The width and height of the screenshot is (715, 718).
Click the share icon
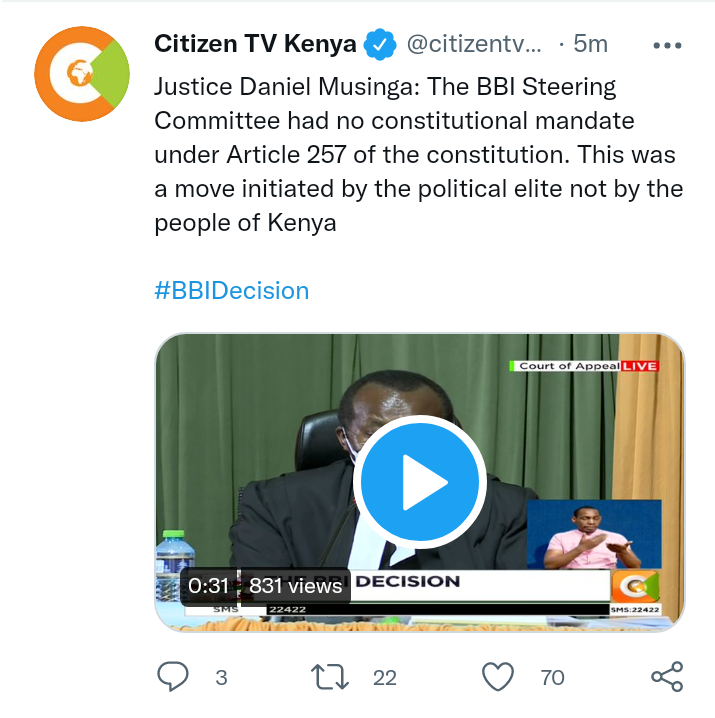(x=667, y=677)
